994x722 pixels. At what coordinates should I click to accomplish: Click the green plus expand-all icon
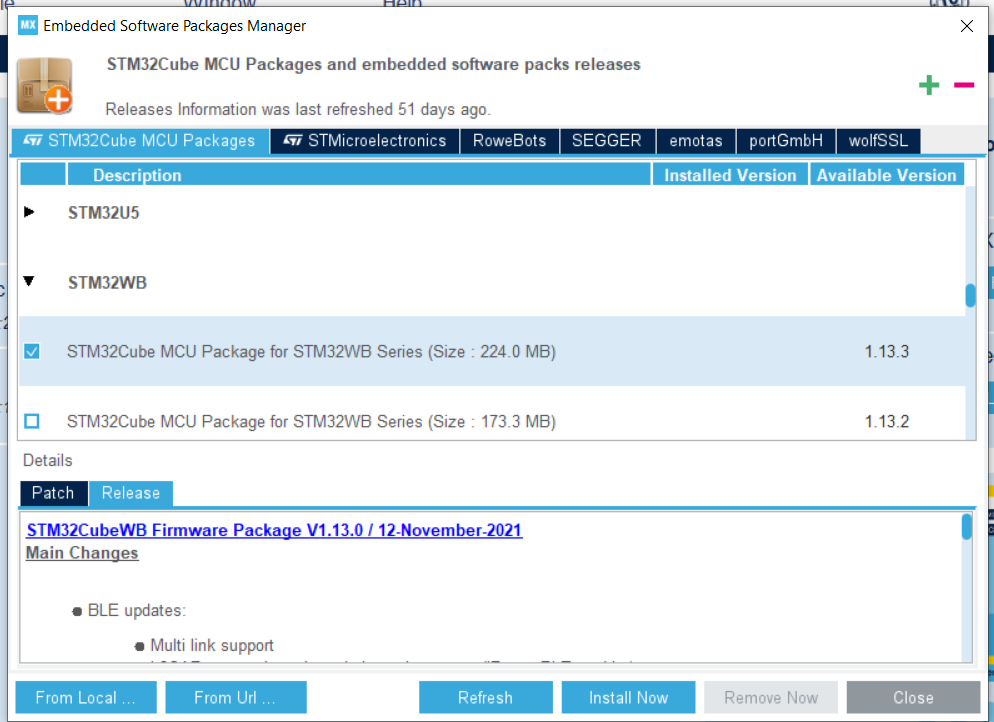tap(929, 85)
